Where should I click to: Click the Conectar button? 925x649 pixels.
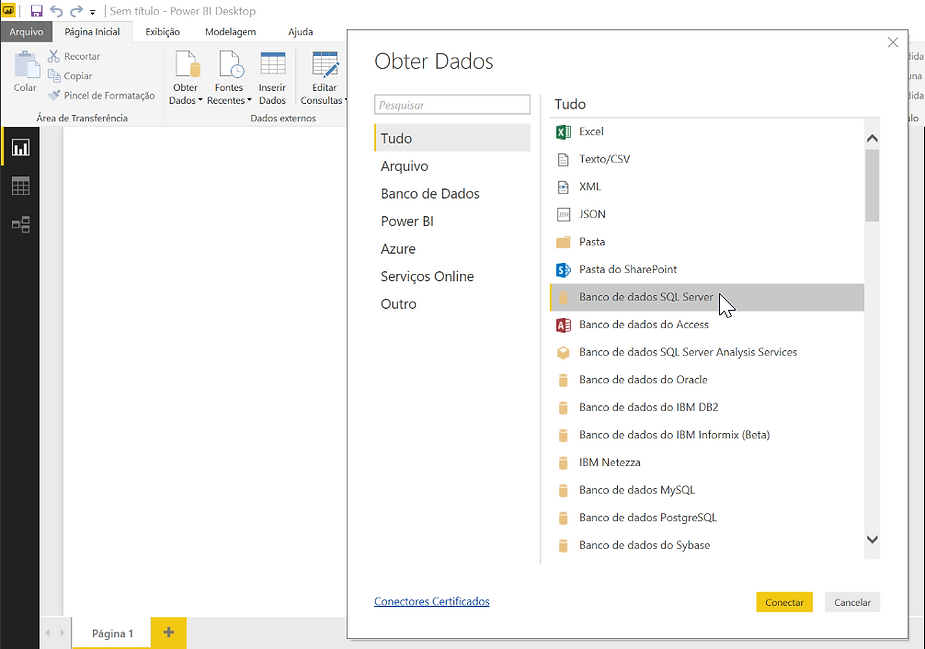[784, 602]
